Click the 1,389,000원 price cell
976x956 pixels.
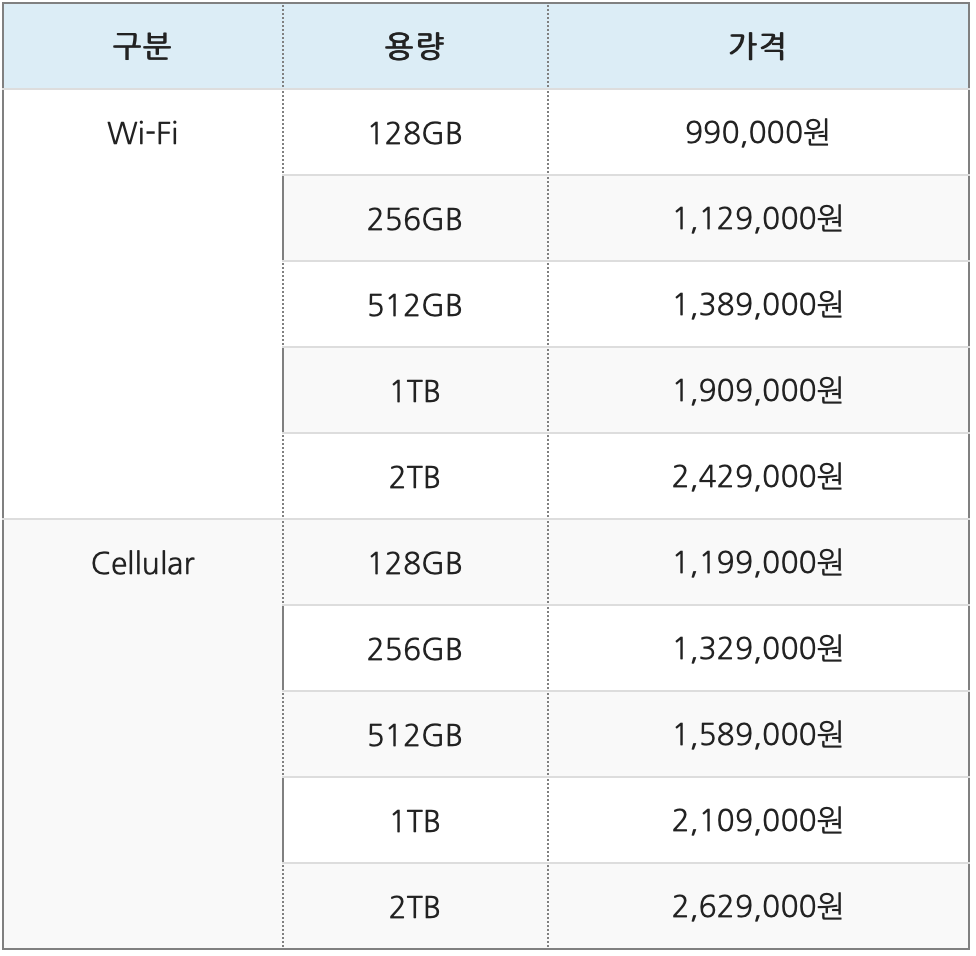[758, 303]
